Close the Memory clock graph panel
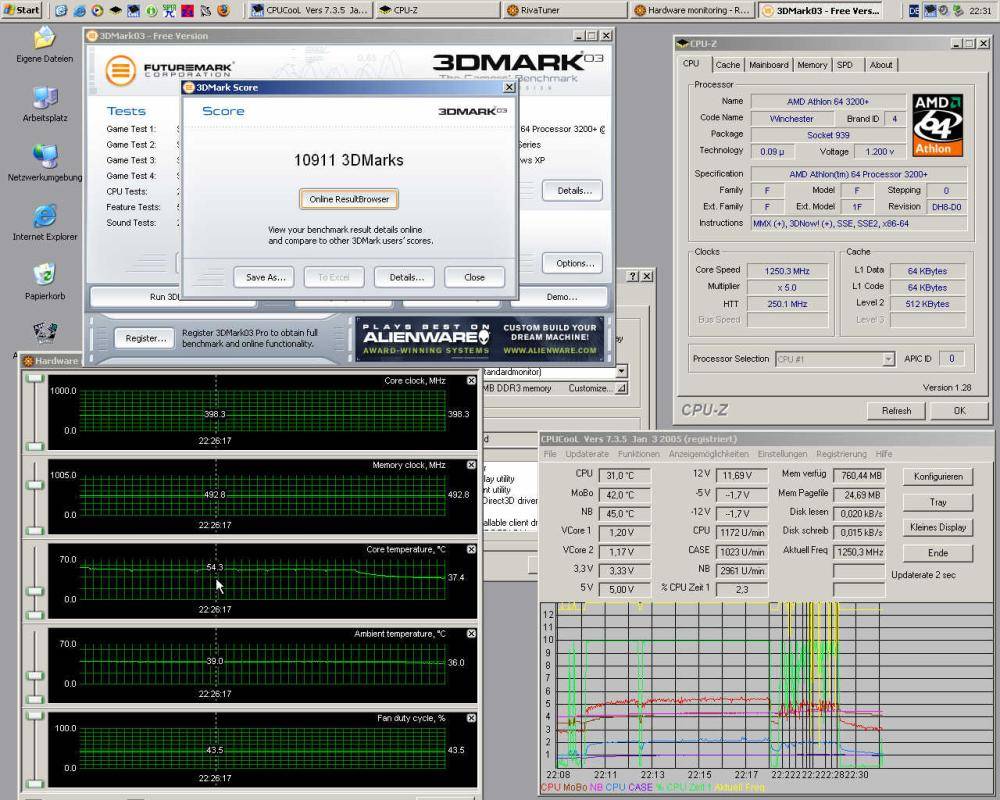 tap(471, 465)
